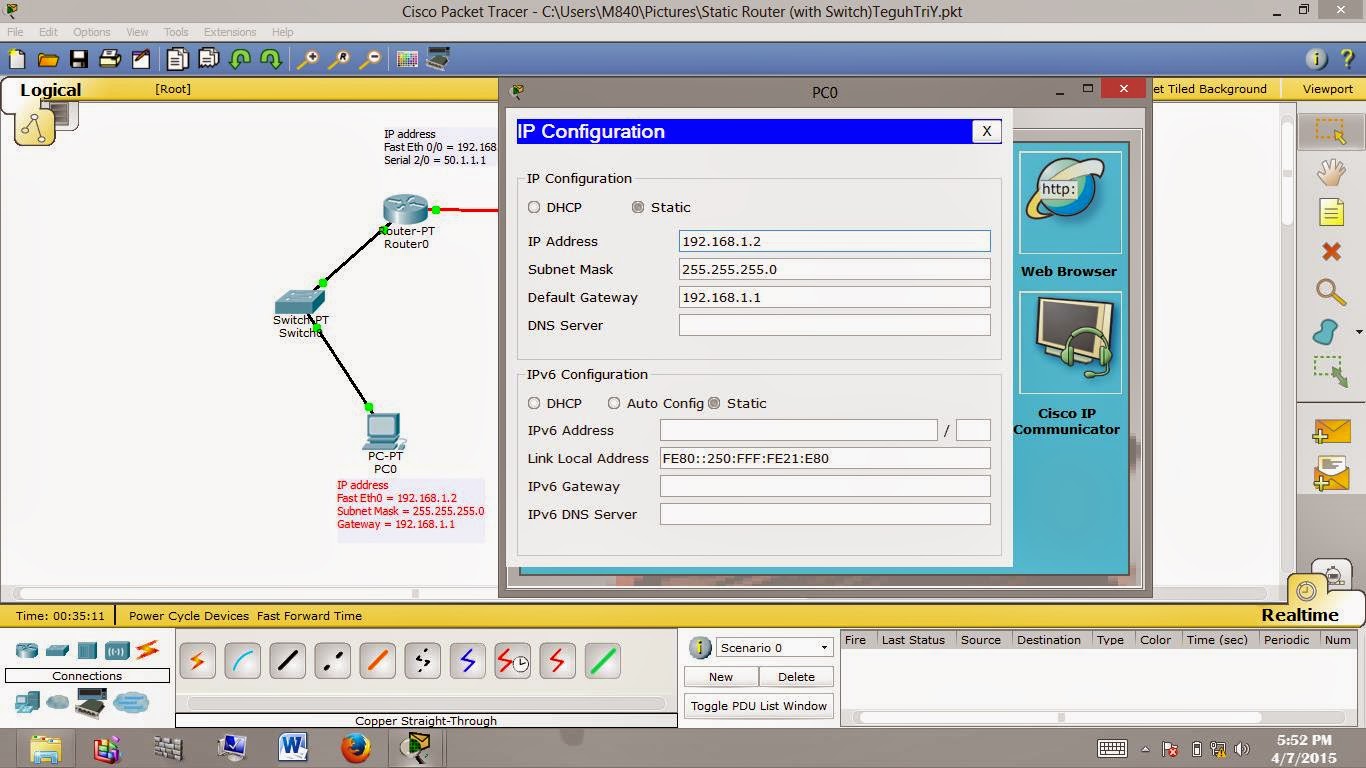Choose the Resize Shape tool

pos(1331,371)
